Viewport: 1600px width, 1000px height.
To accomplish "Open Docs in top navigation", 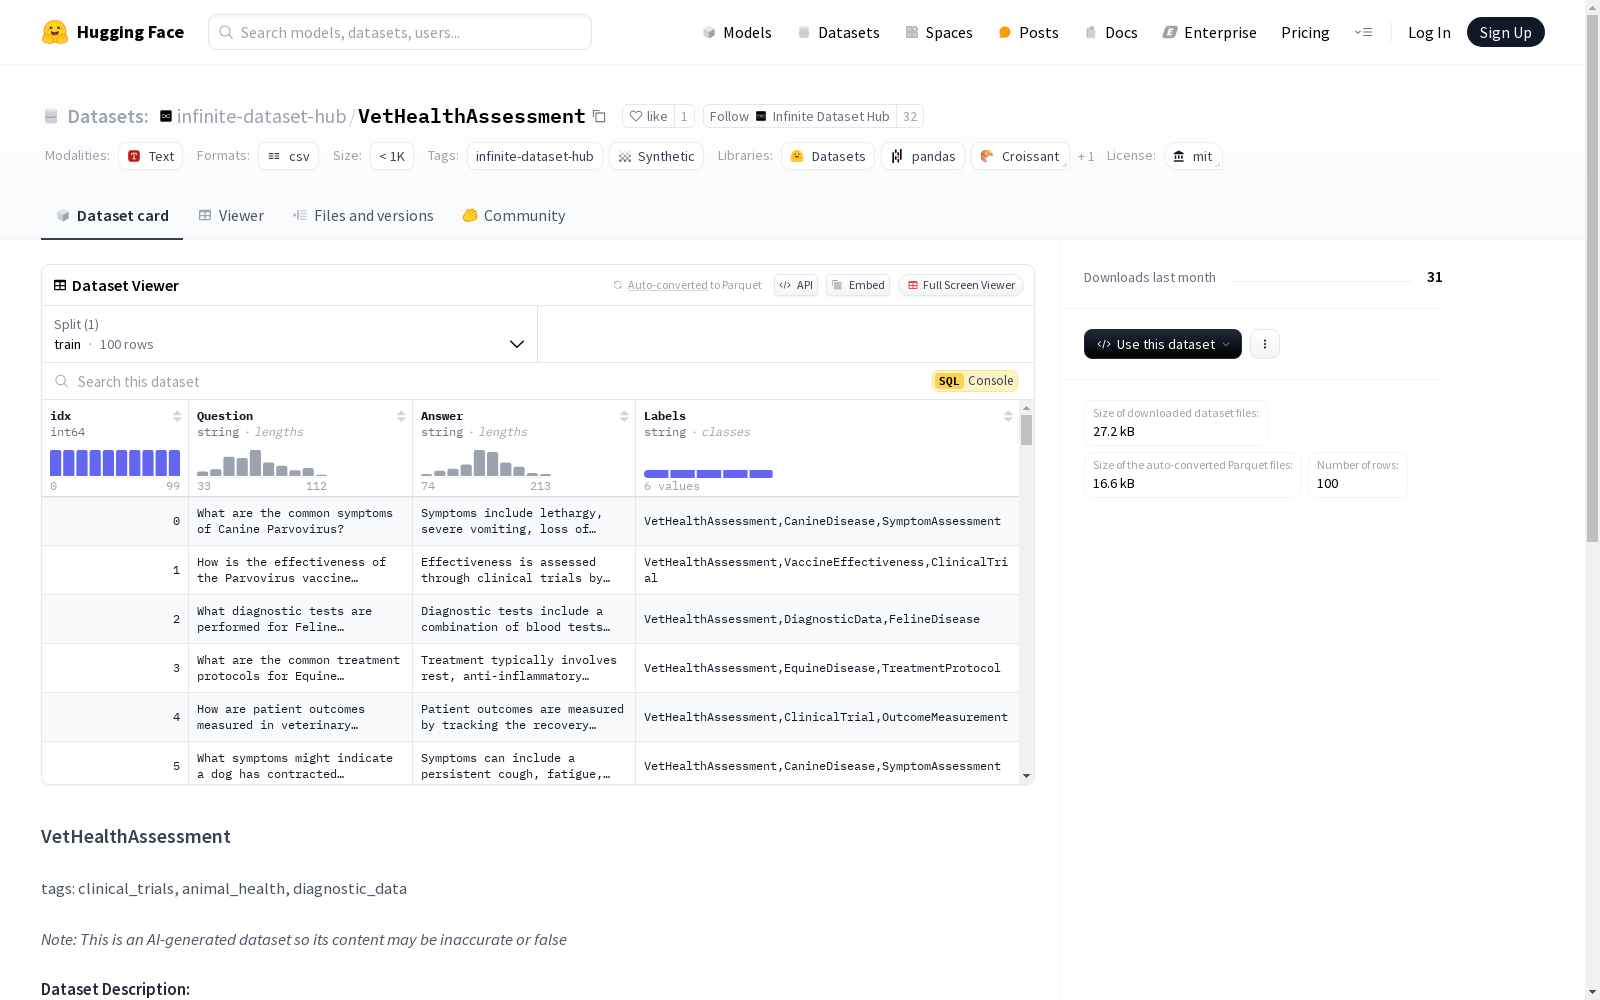I will pos(1111,32).
